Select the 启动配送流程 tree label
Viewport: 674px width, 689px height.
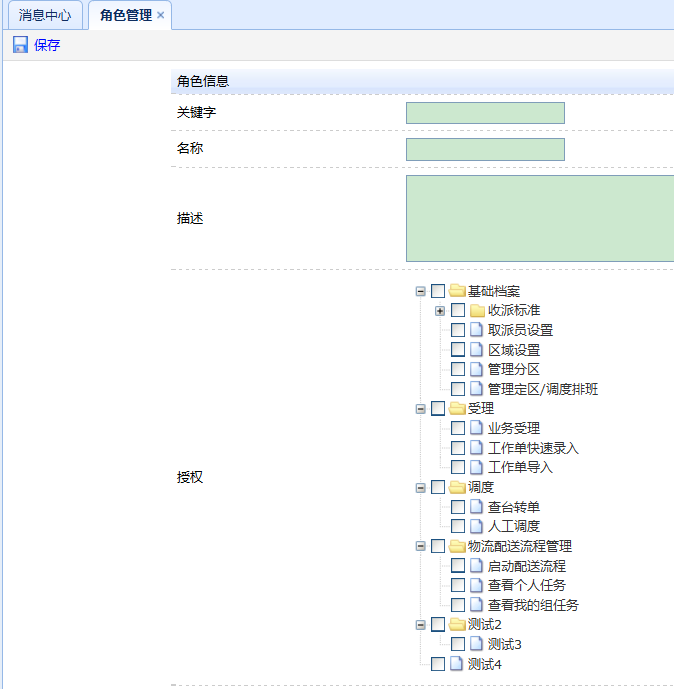tap(527, 566)
